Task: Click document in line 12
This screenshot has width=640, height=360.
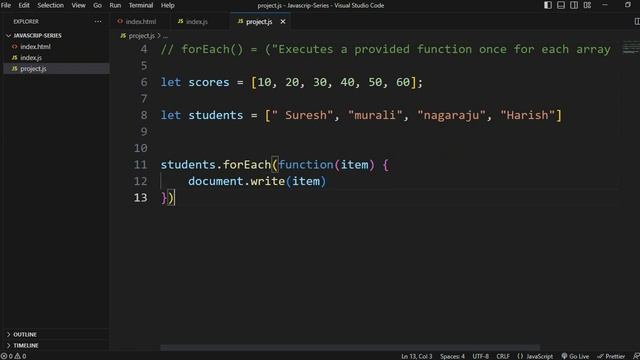Action: pyautogui.click(x=216, y=181)
